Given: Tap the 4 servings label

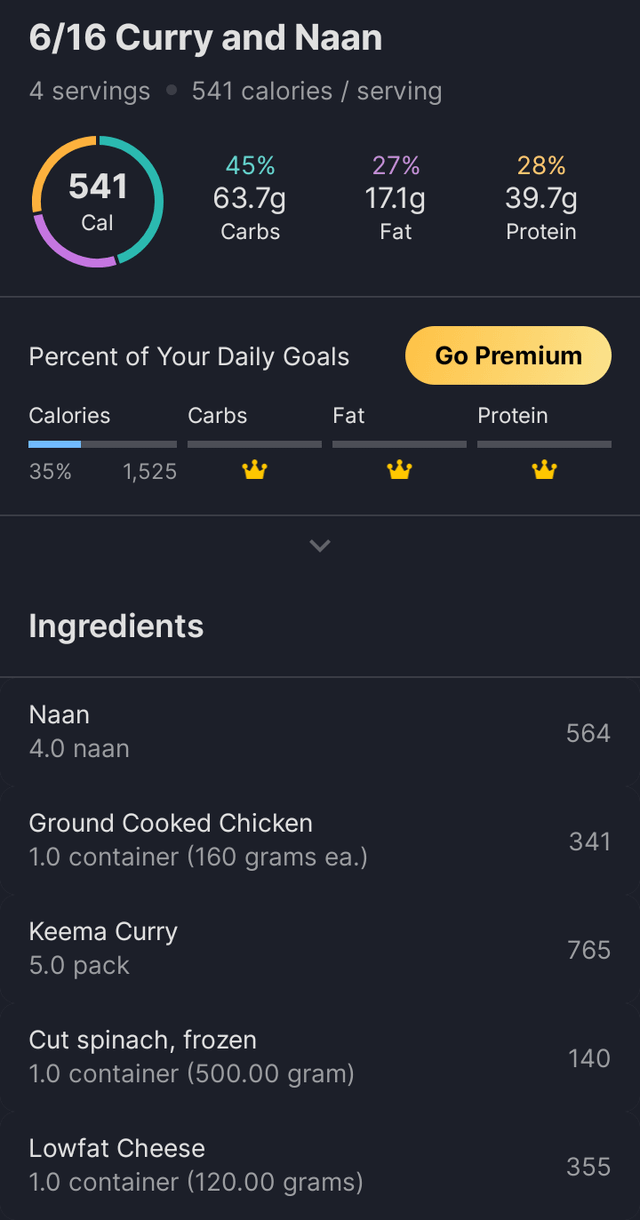Looking at the screenshot, I should 89,92.
